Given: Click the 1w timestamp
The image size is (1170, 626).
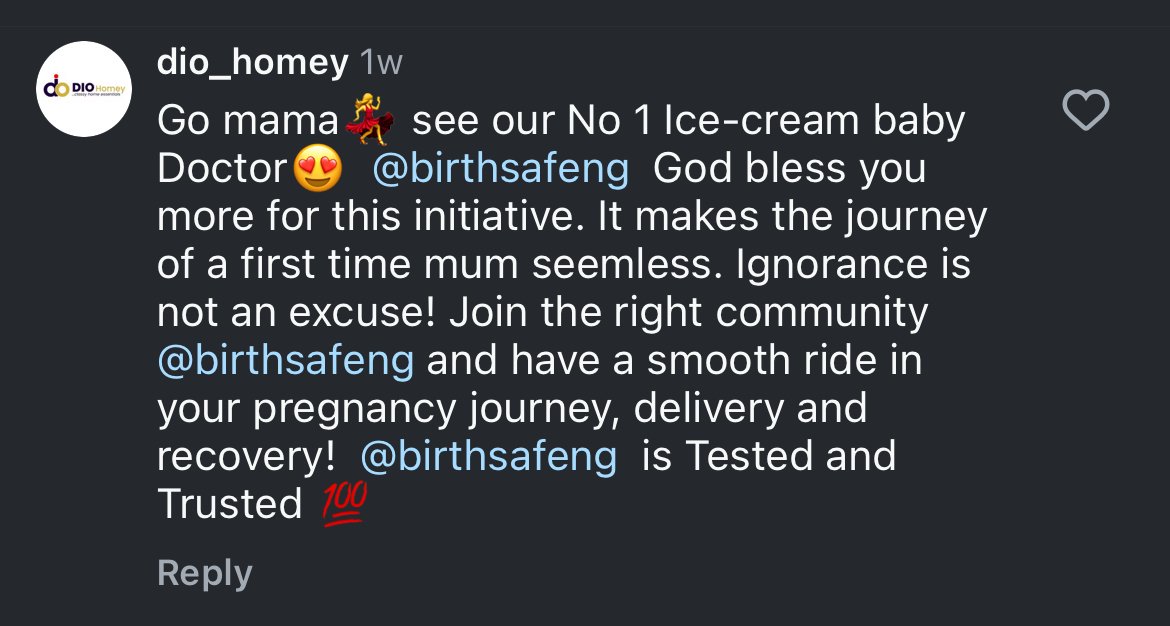Looking at the screenshot, I should tap(380, 63).
